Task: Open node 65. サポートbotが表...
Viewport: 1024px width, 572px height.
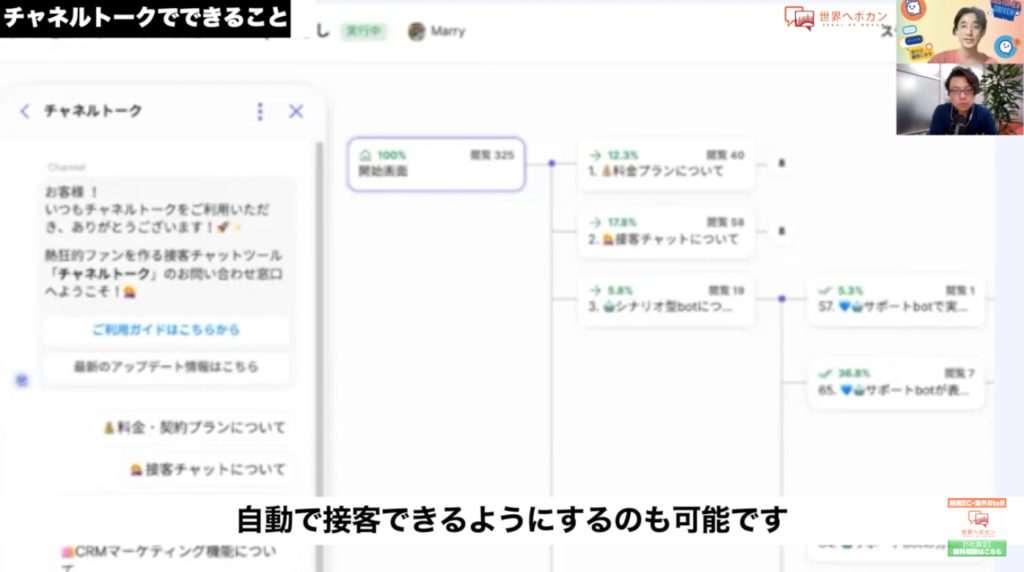Action: (895, 383)
